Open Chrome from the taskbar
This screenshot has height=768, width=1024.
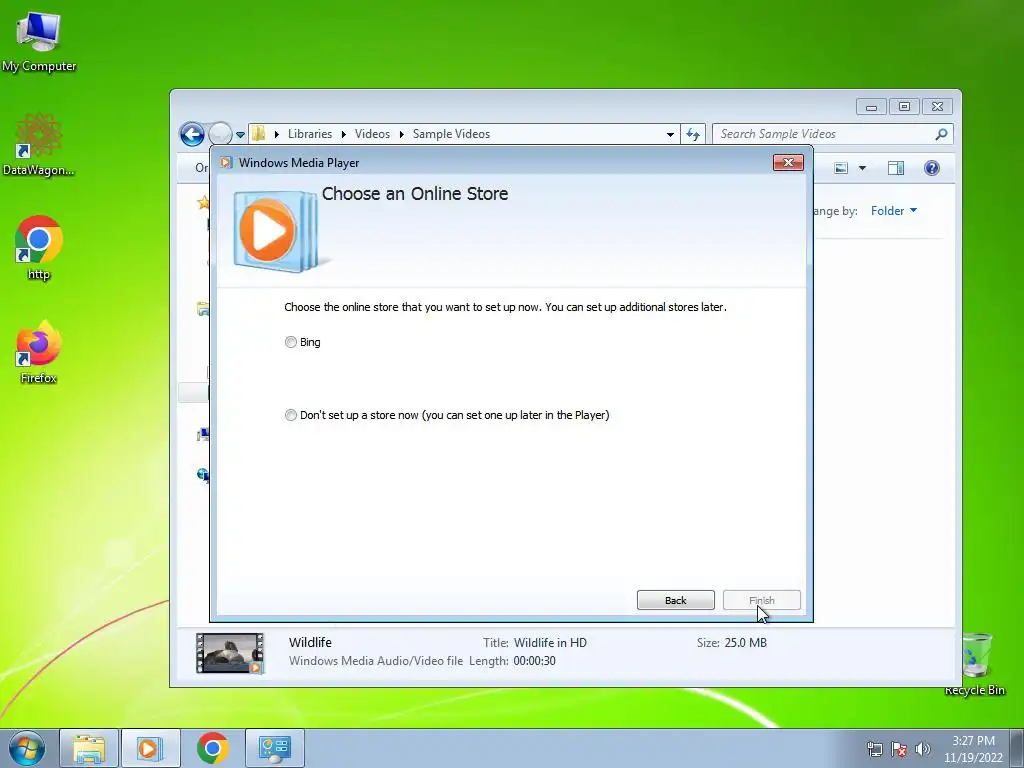coord(212,748)
